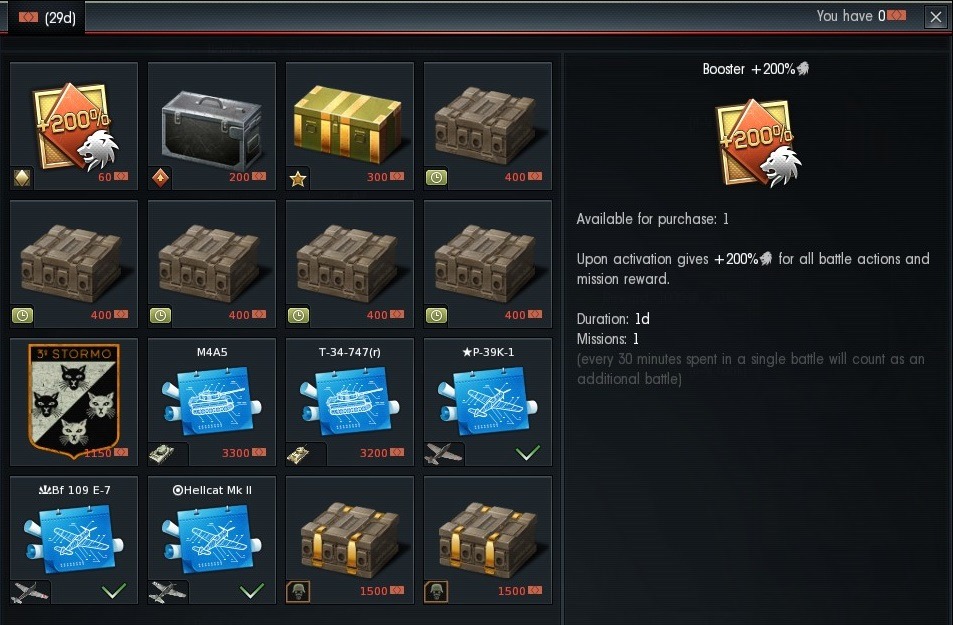The height and width of the screenshot is (625, 953).
Task: Select the Bf 109 E-7 blueprint
Action: 74,540
